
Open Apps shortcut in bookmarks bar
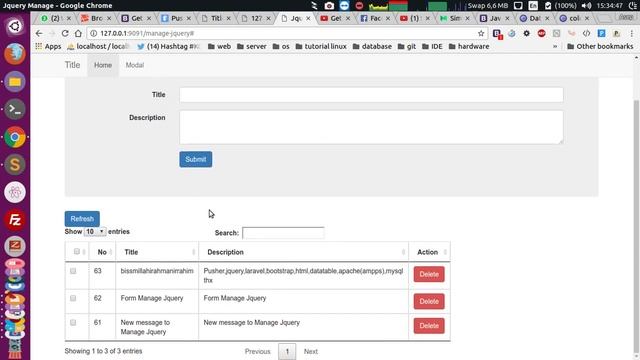click(x=48, y=47)
